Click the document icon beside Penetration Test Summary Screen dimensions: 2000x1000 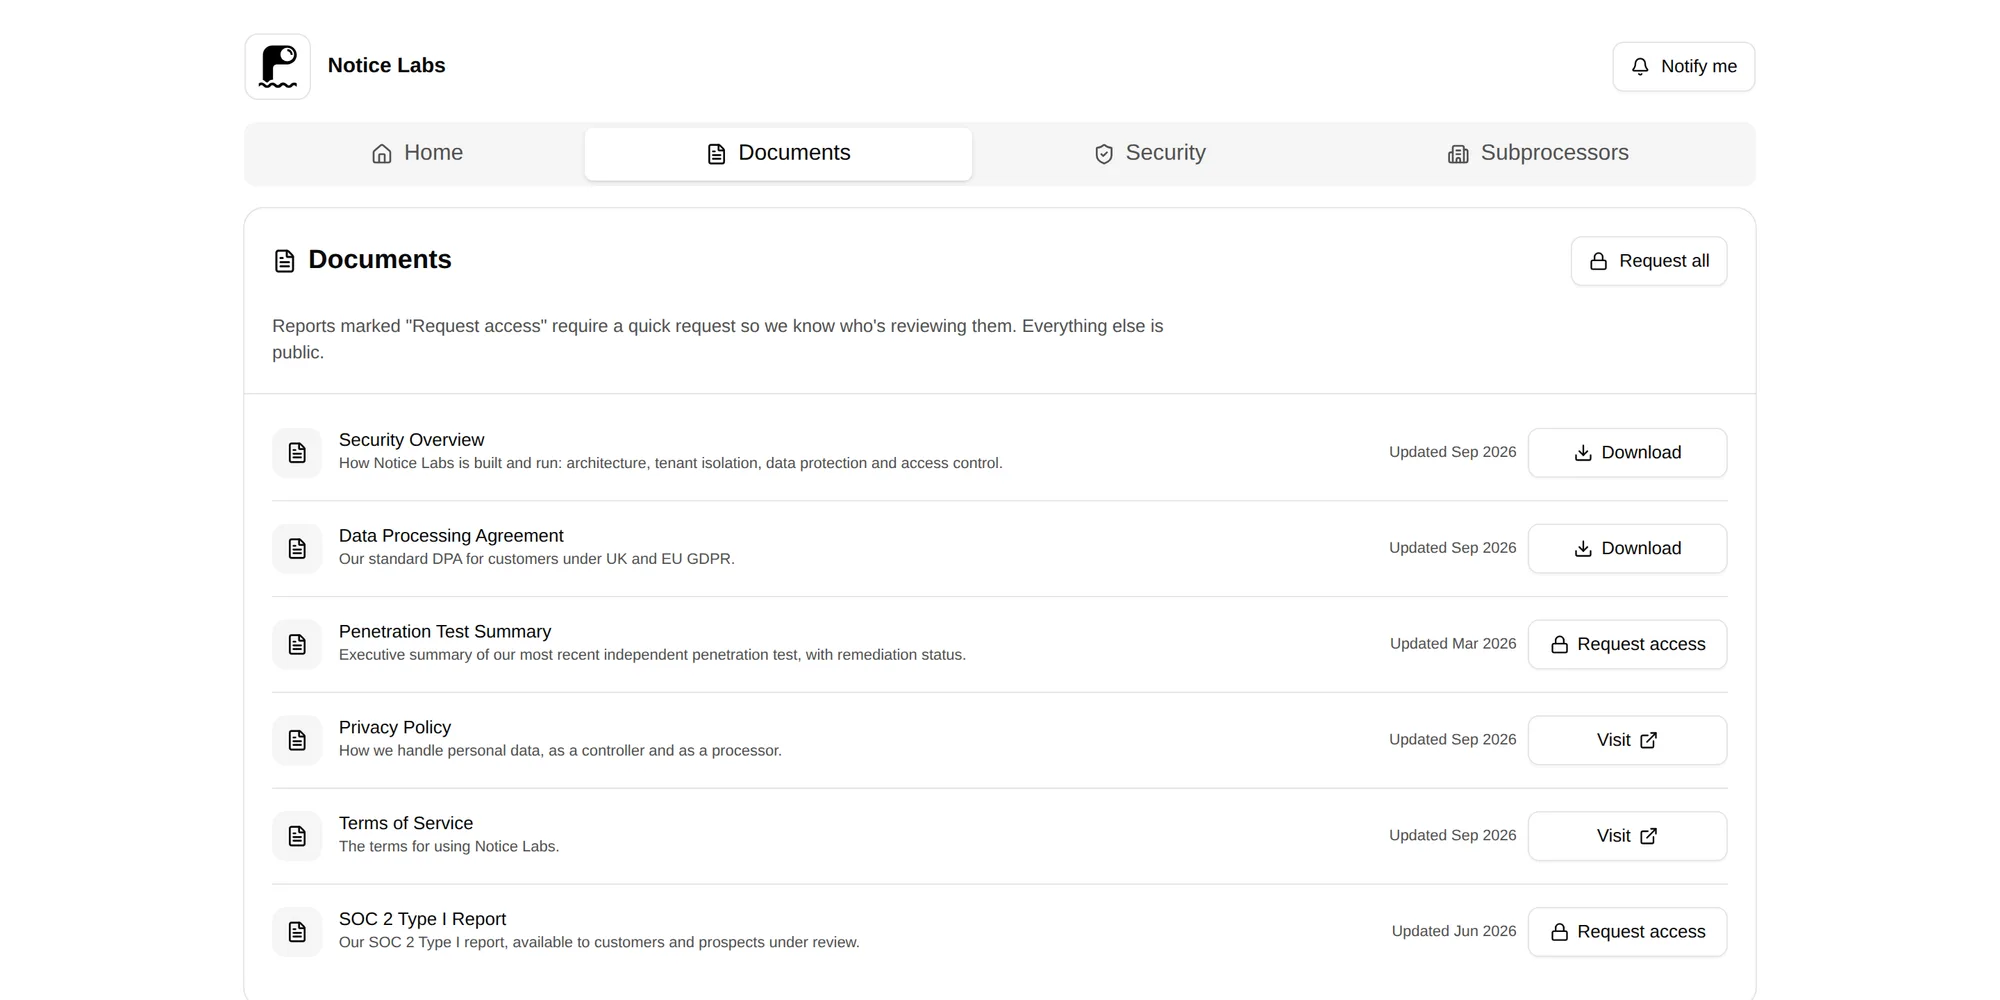click(x=297, y=645)
